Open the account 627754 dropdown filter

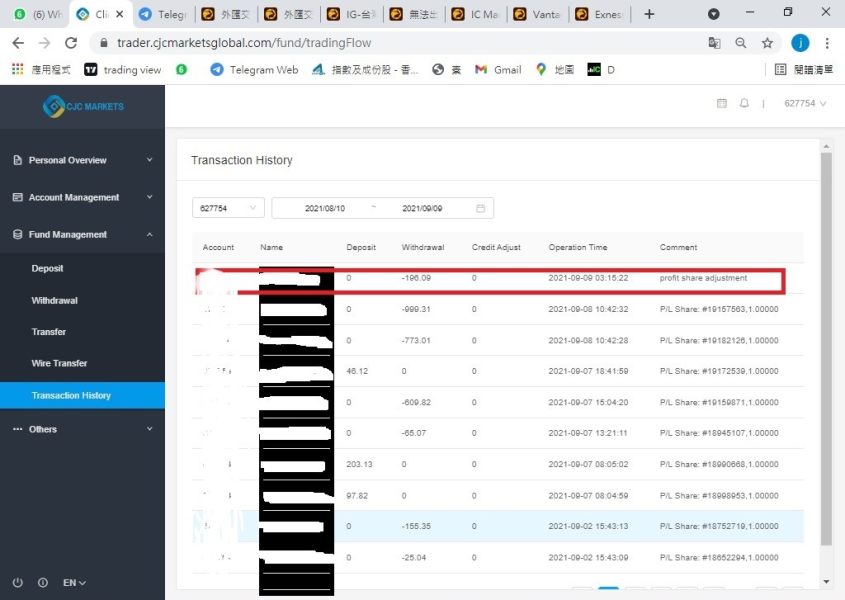tap(228, 208)
